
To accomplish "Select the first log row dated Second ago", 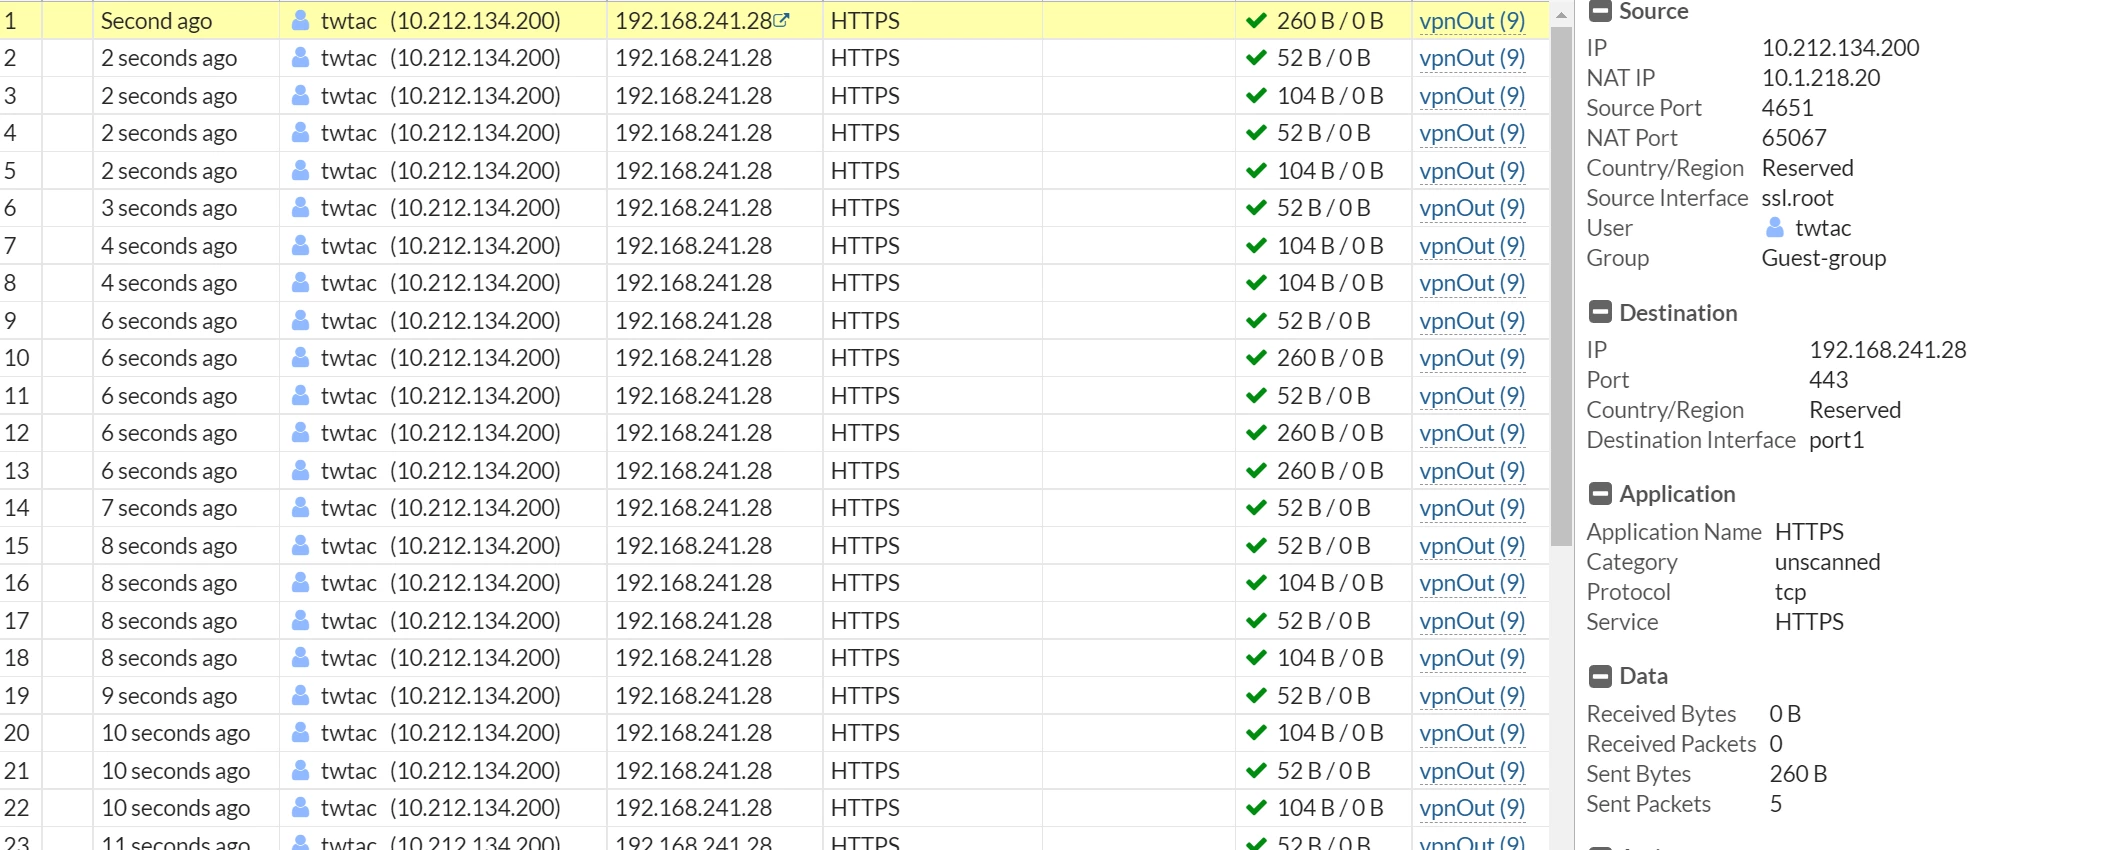I will tap(774, 20).
